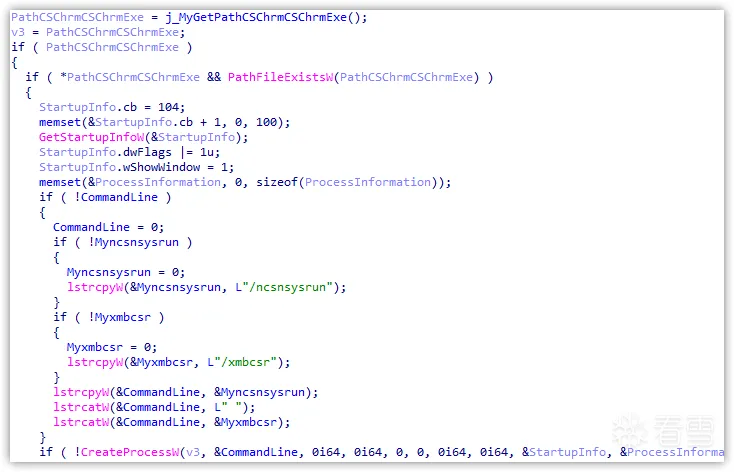Click the 'Myxmbcsr = 0;' assignment
This screenshot has height=472, width=734.
click(x=111, y=347)
